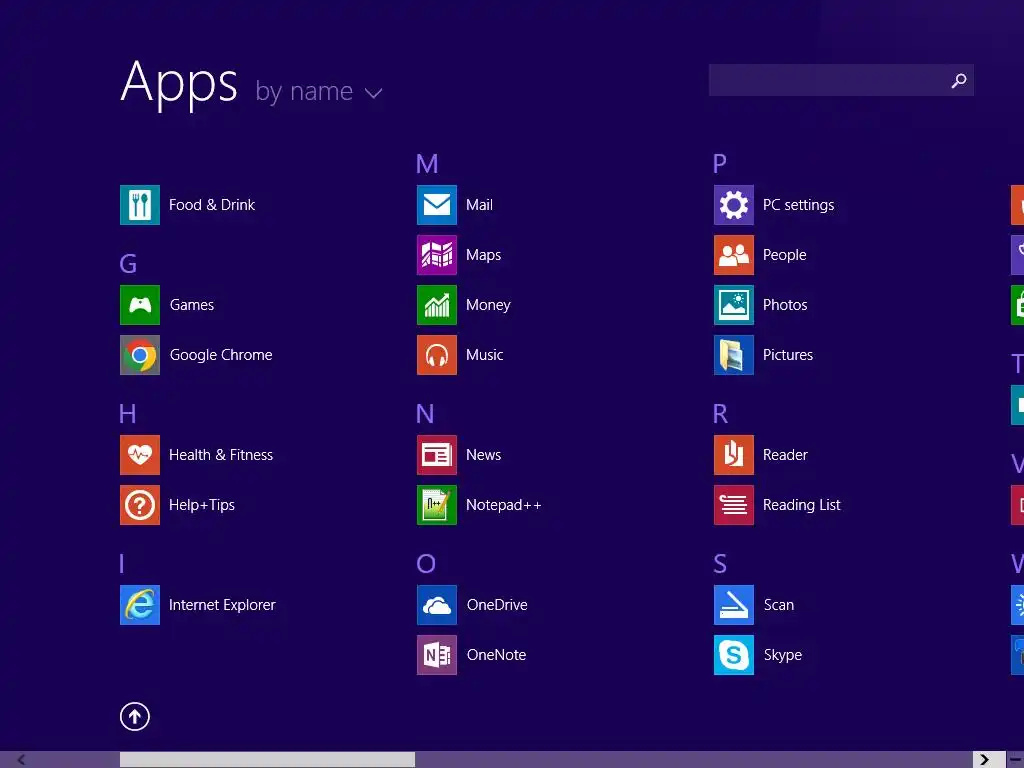
Task: Launch the Music headphones icon
Action: (437, 355)
